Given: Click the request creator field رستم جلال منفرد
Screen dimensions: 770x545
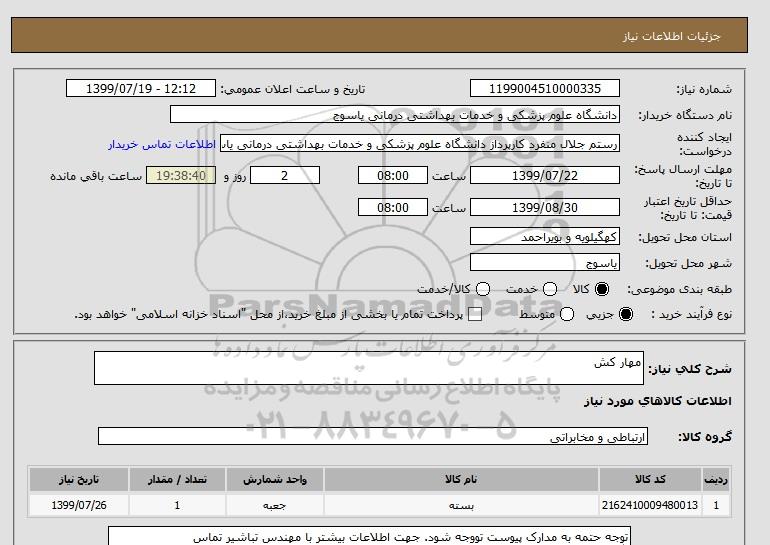Looking at the screenshot, I should click(x=420, y=144).
